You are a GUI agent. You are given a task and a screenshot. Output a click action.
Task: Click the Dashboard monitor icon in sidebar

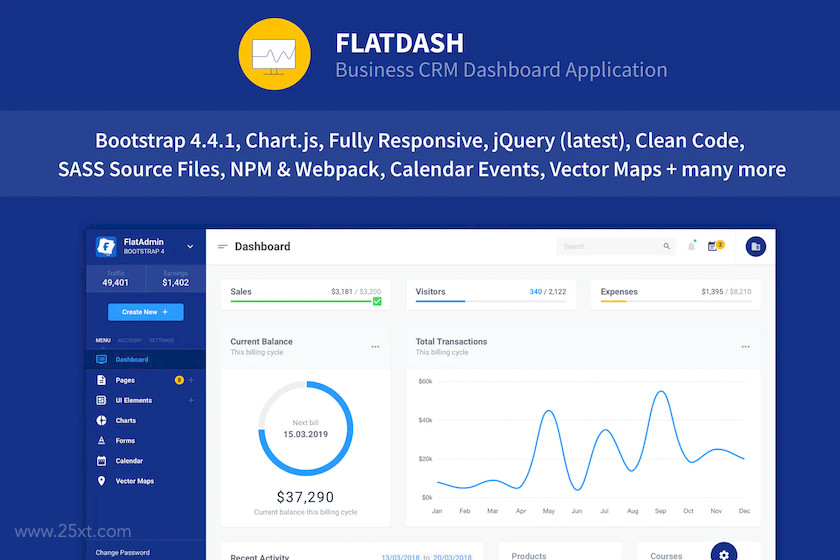[x=101, y=360]
